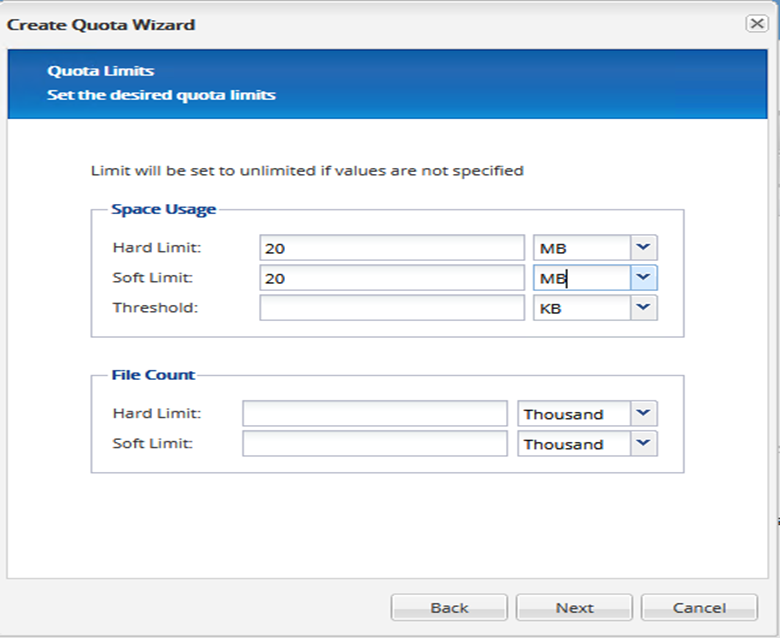
Task: Click the File Count Hard Limit input field
Action: 374,414
